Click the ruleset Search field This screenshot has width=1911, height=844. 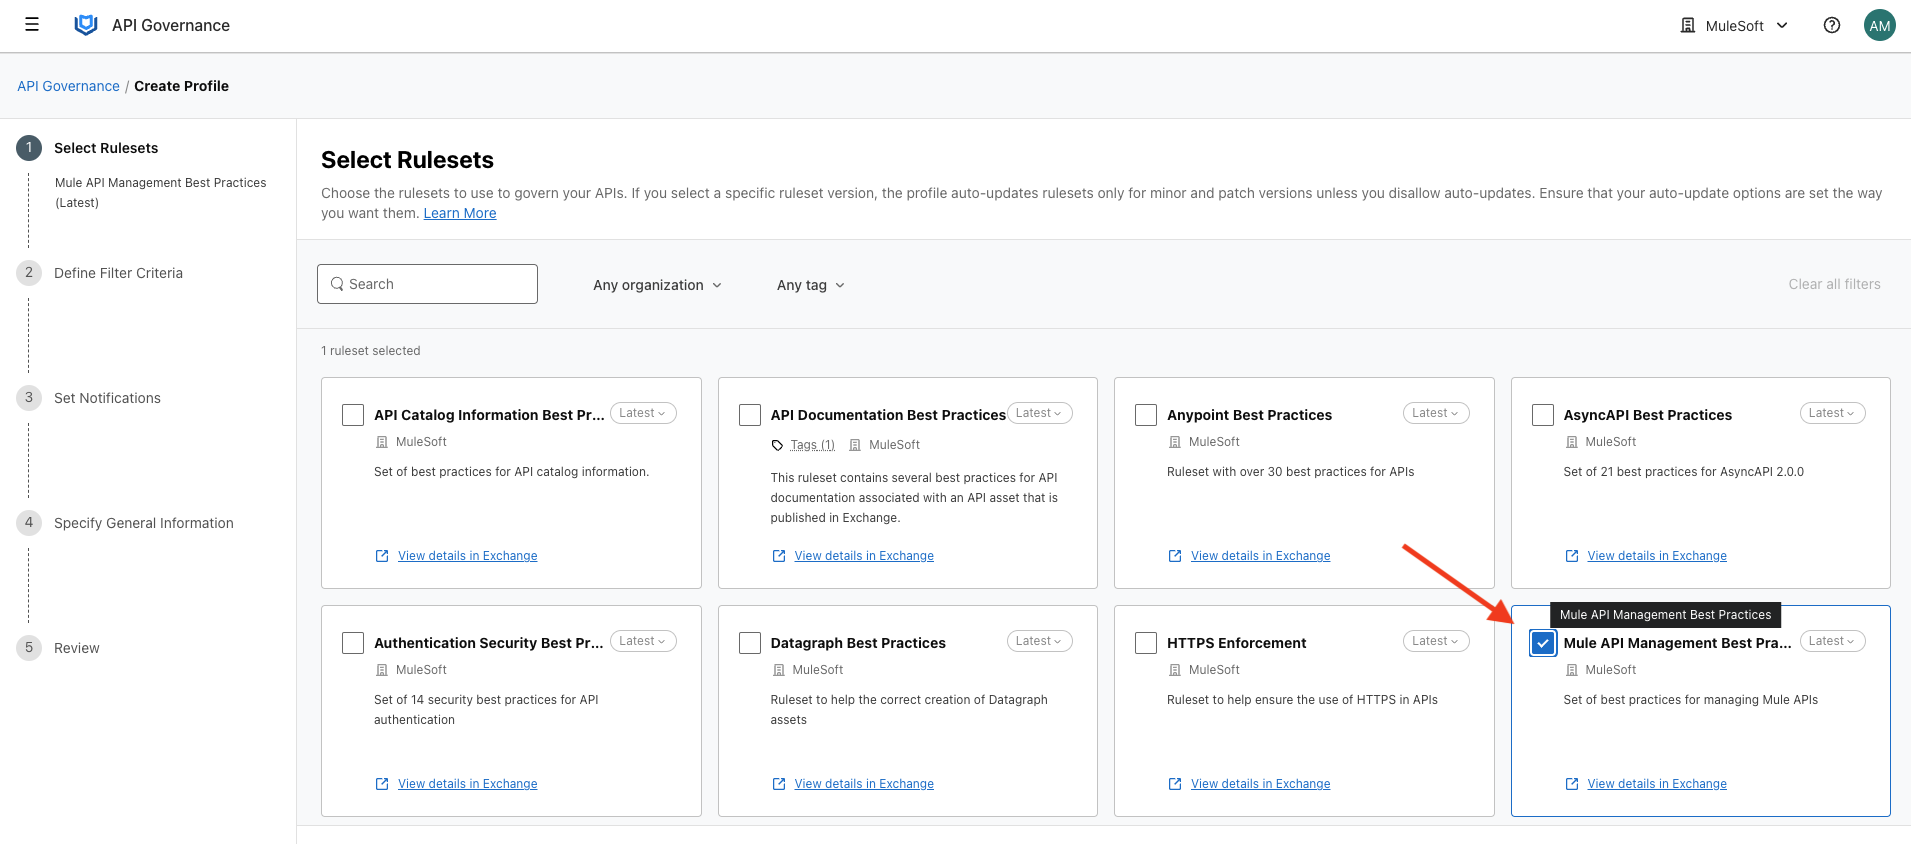tap(428, 284)
